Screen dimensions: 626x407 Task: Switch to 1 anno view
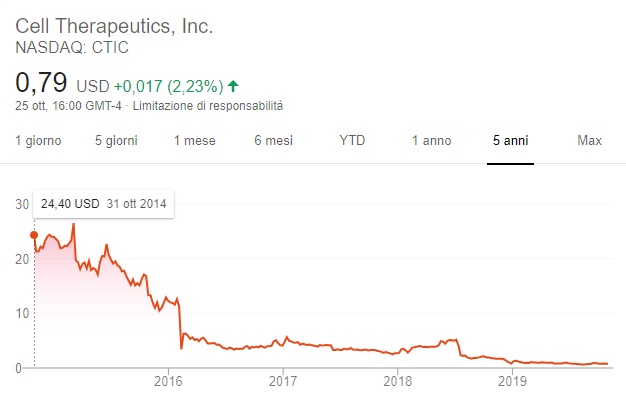[431, 141]
